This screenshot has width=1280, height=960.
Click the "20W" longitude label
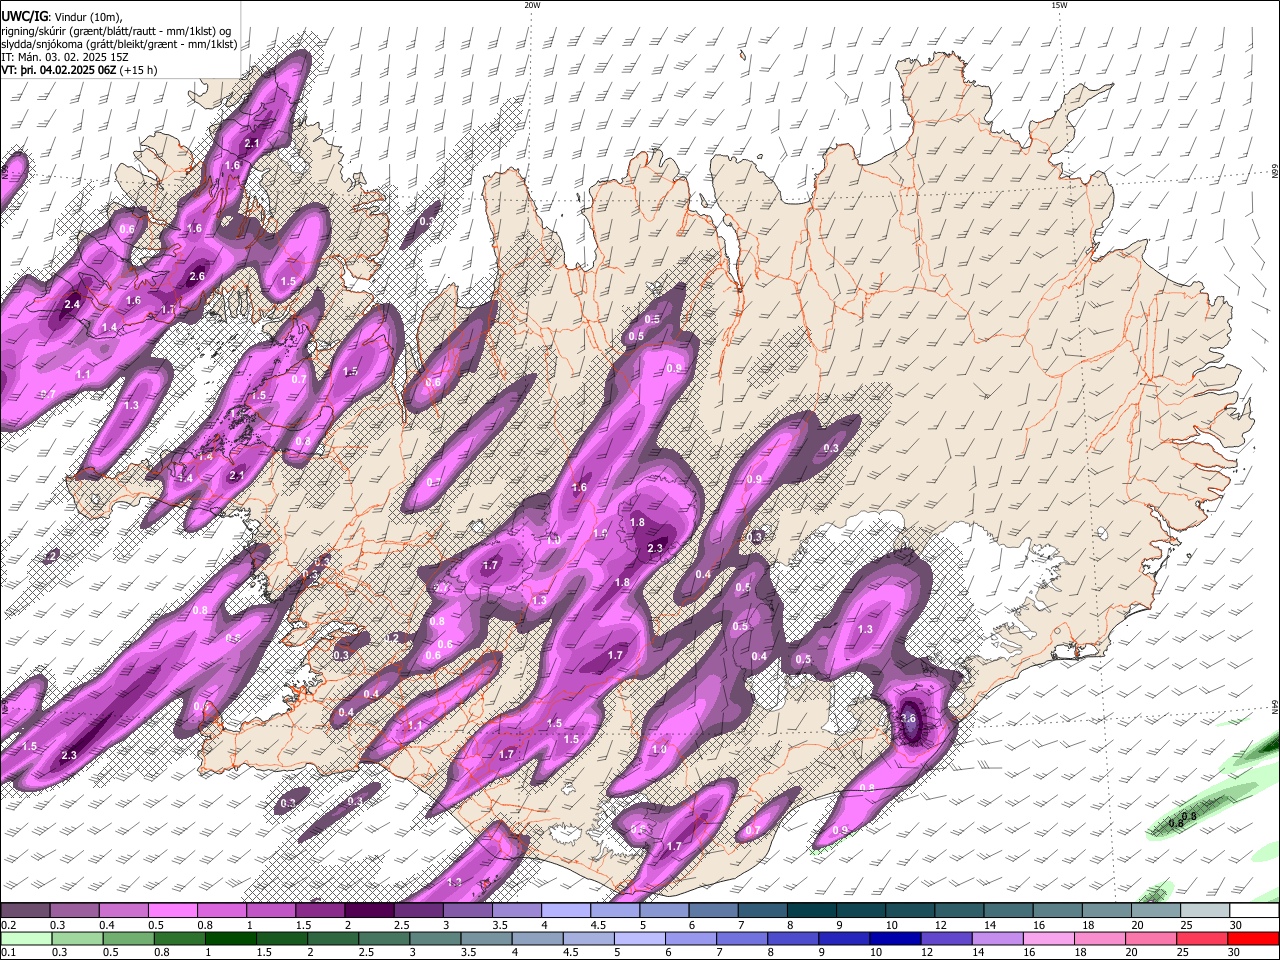coord(532,5)
